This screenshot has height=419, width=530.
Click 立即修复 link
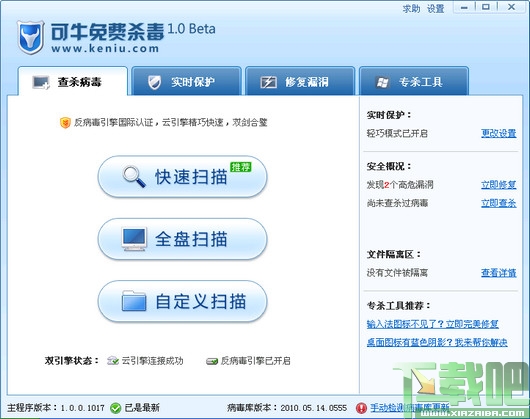499,185
